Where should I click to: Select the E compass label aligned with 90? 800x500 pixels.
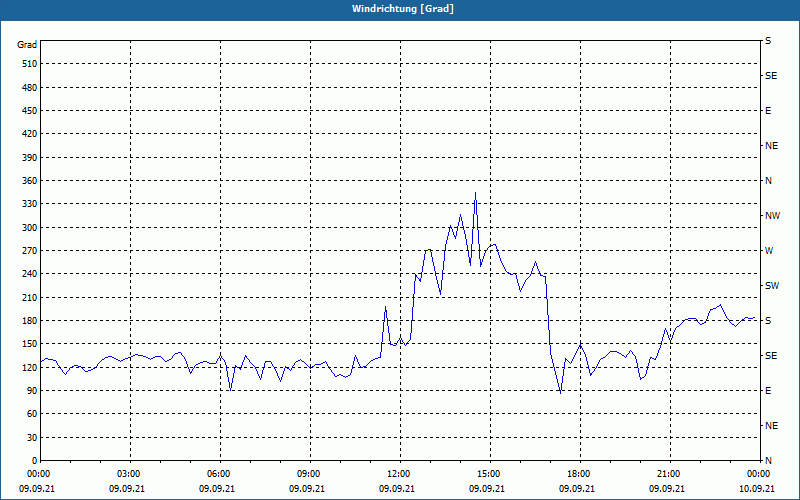(768, 391)
